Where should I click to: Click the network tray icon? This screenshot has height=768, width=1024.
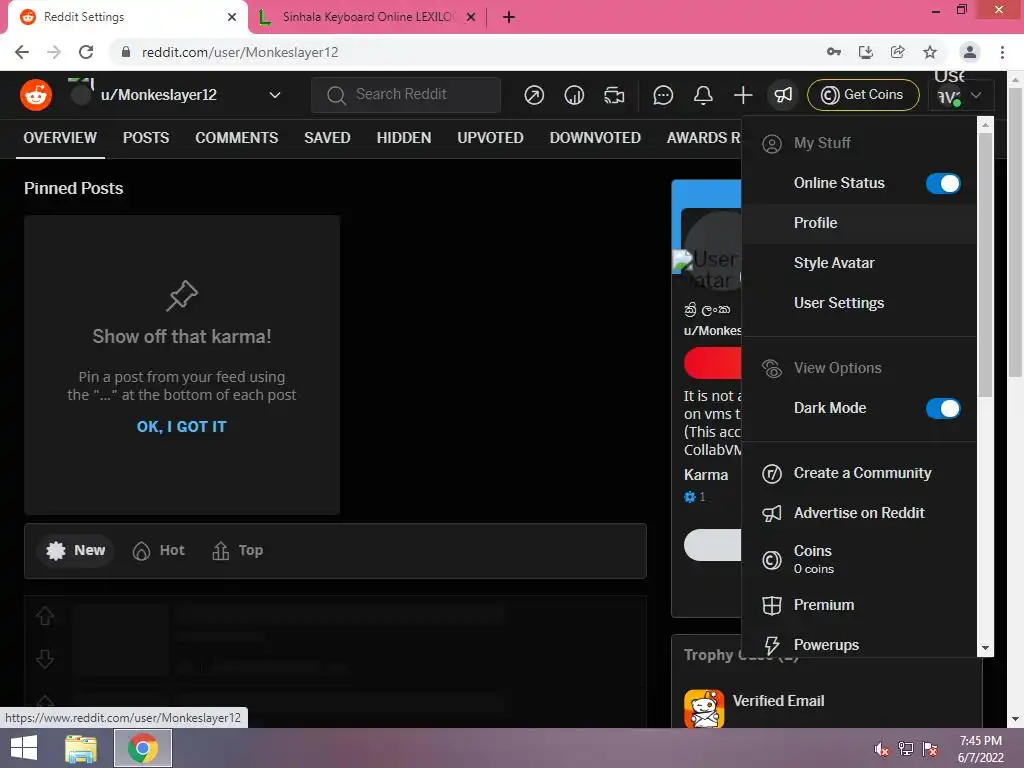point(906,749)
